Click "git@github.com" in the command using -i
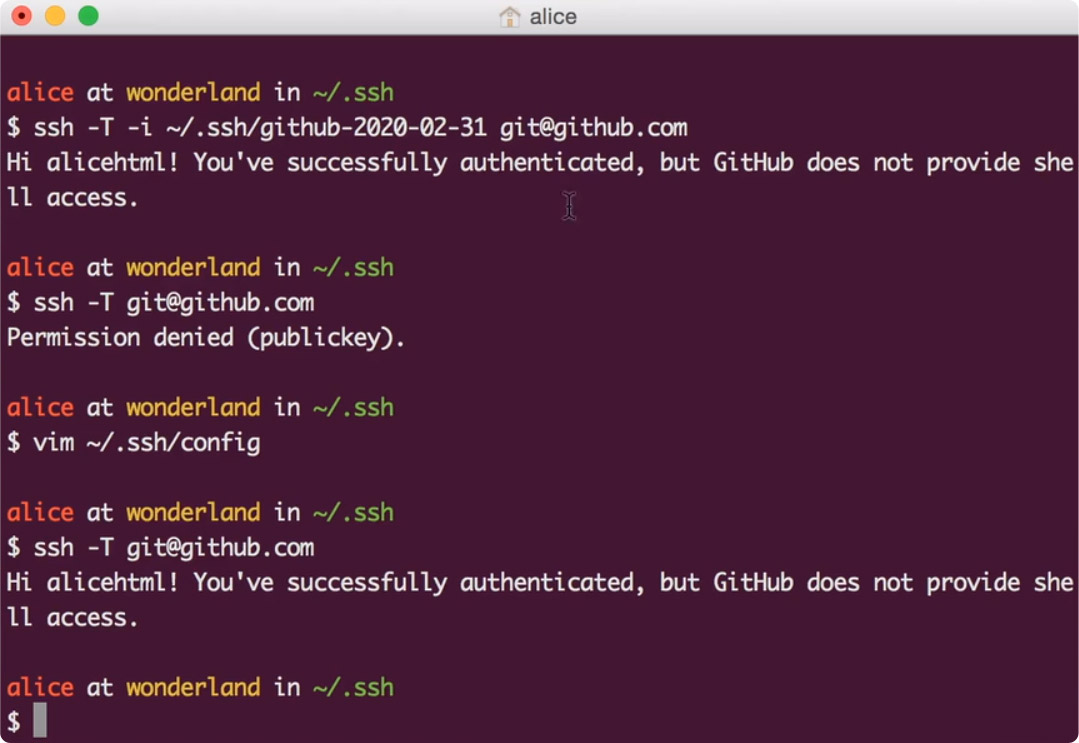 point(593,127)
